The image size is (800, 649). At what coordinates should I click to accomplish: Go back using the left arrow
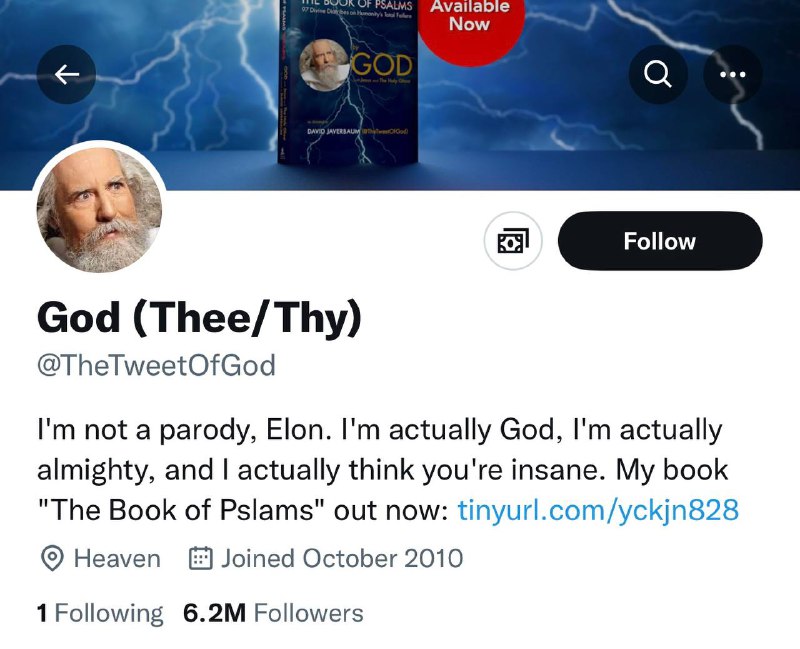pos(66,75)
